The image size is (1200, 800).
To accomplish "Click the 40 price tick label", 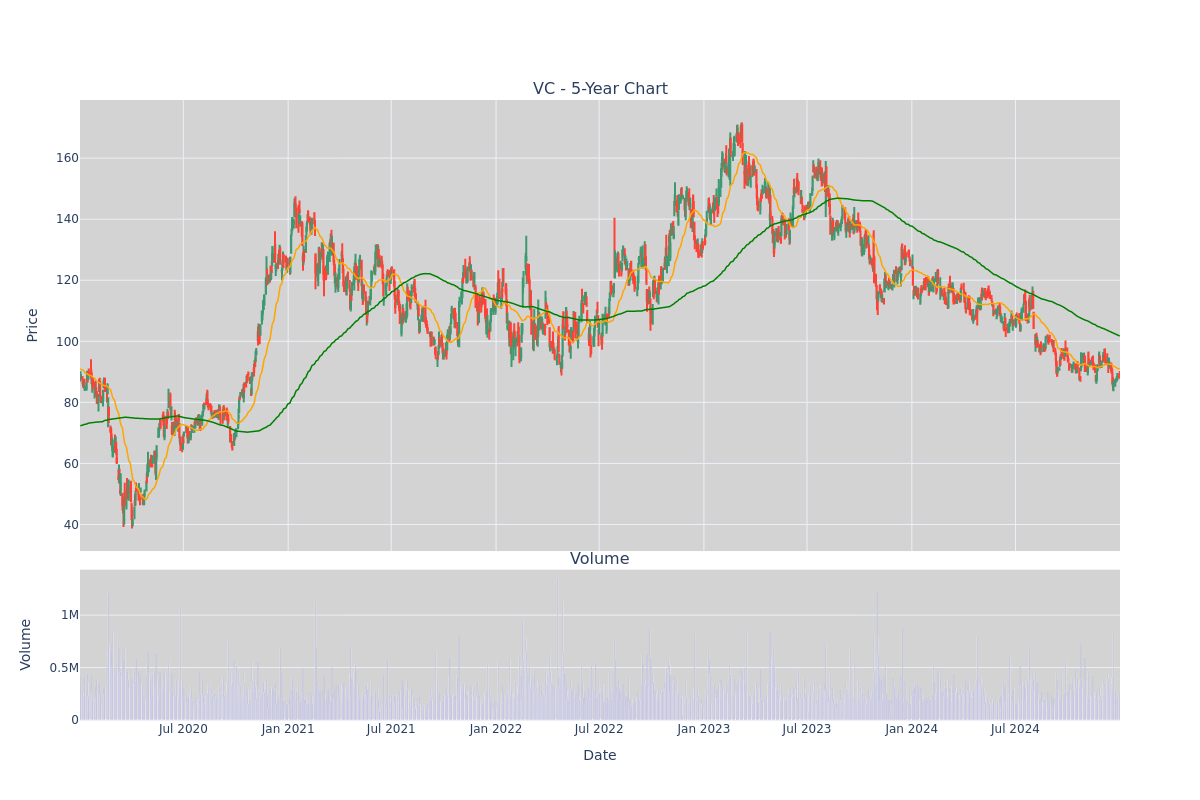I will [71, 525].
